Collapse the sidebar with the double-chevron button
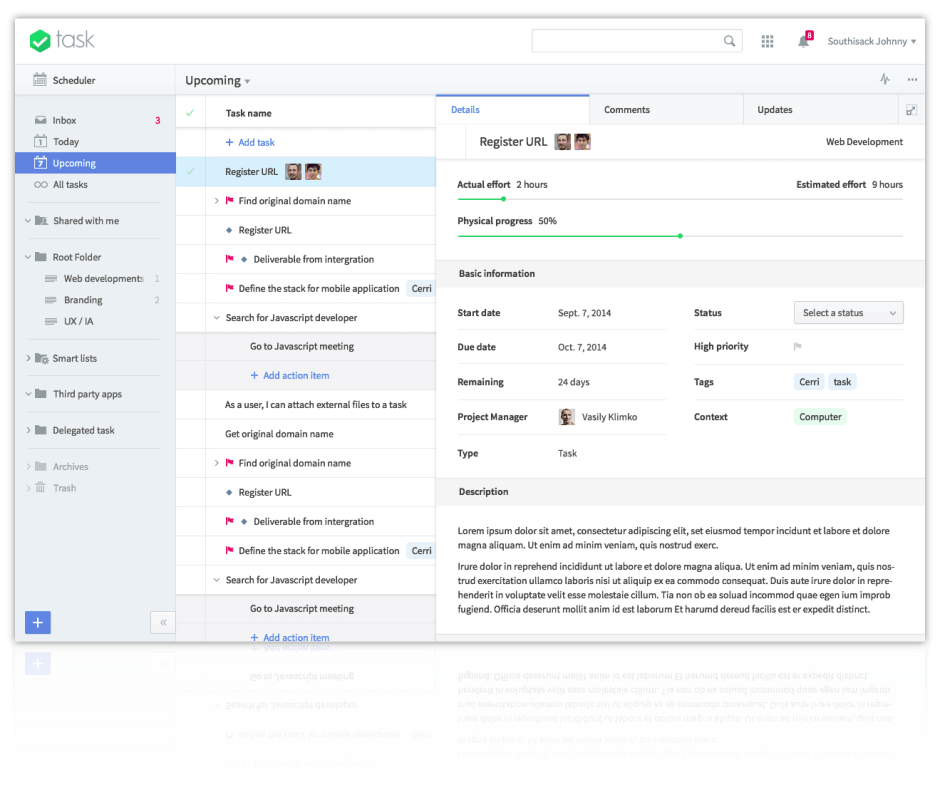The width and height of the screenshot is (940, 800). 163,622
